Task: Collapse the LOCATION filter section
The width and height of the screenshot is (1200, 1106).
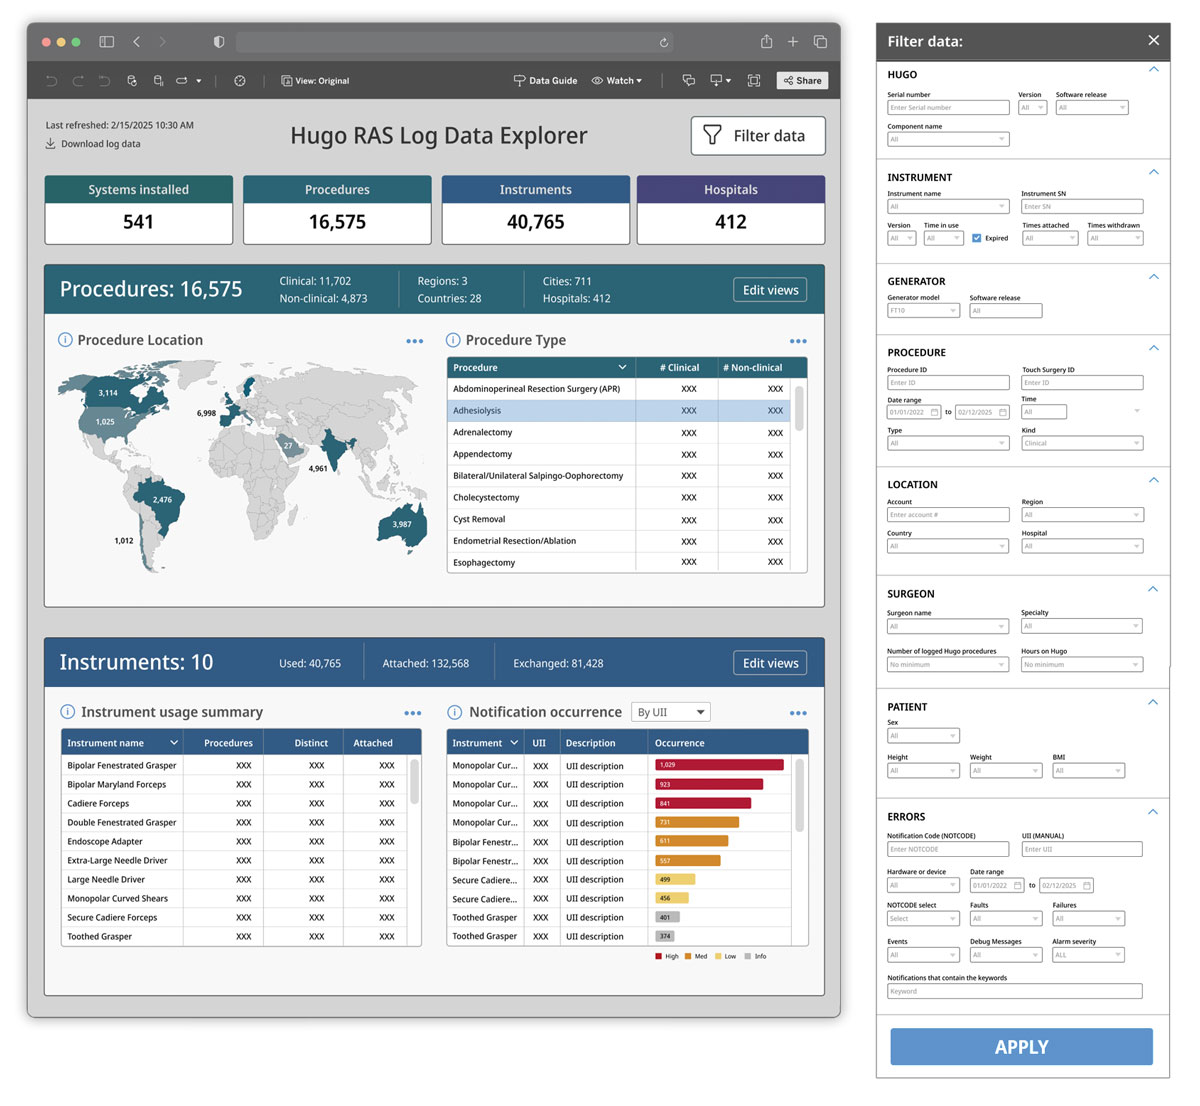Action: (1153, 480)
